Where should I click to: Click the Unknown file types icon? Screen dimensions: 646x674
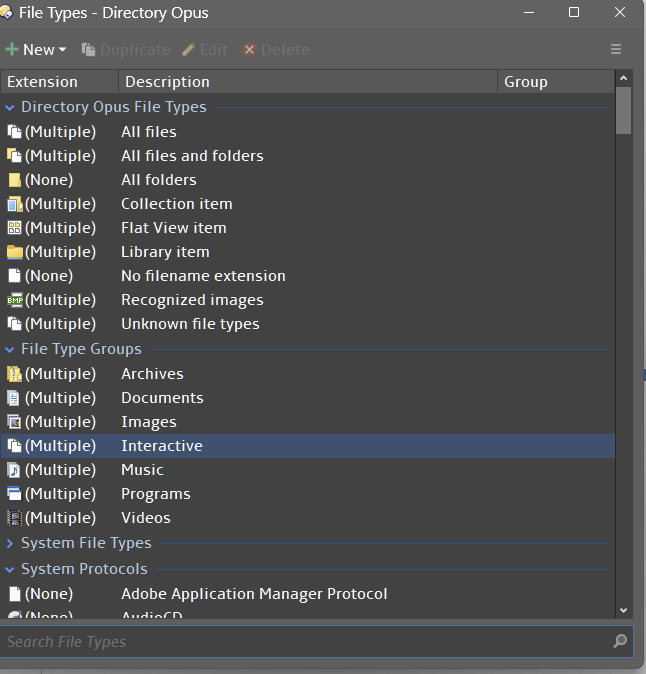[14, 324]
